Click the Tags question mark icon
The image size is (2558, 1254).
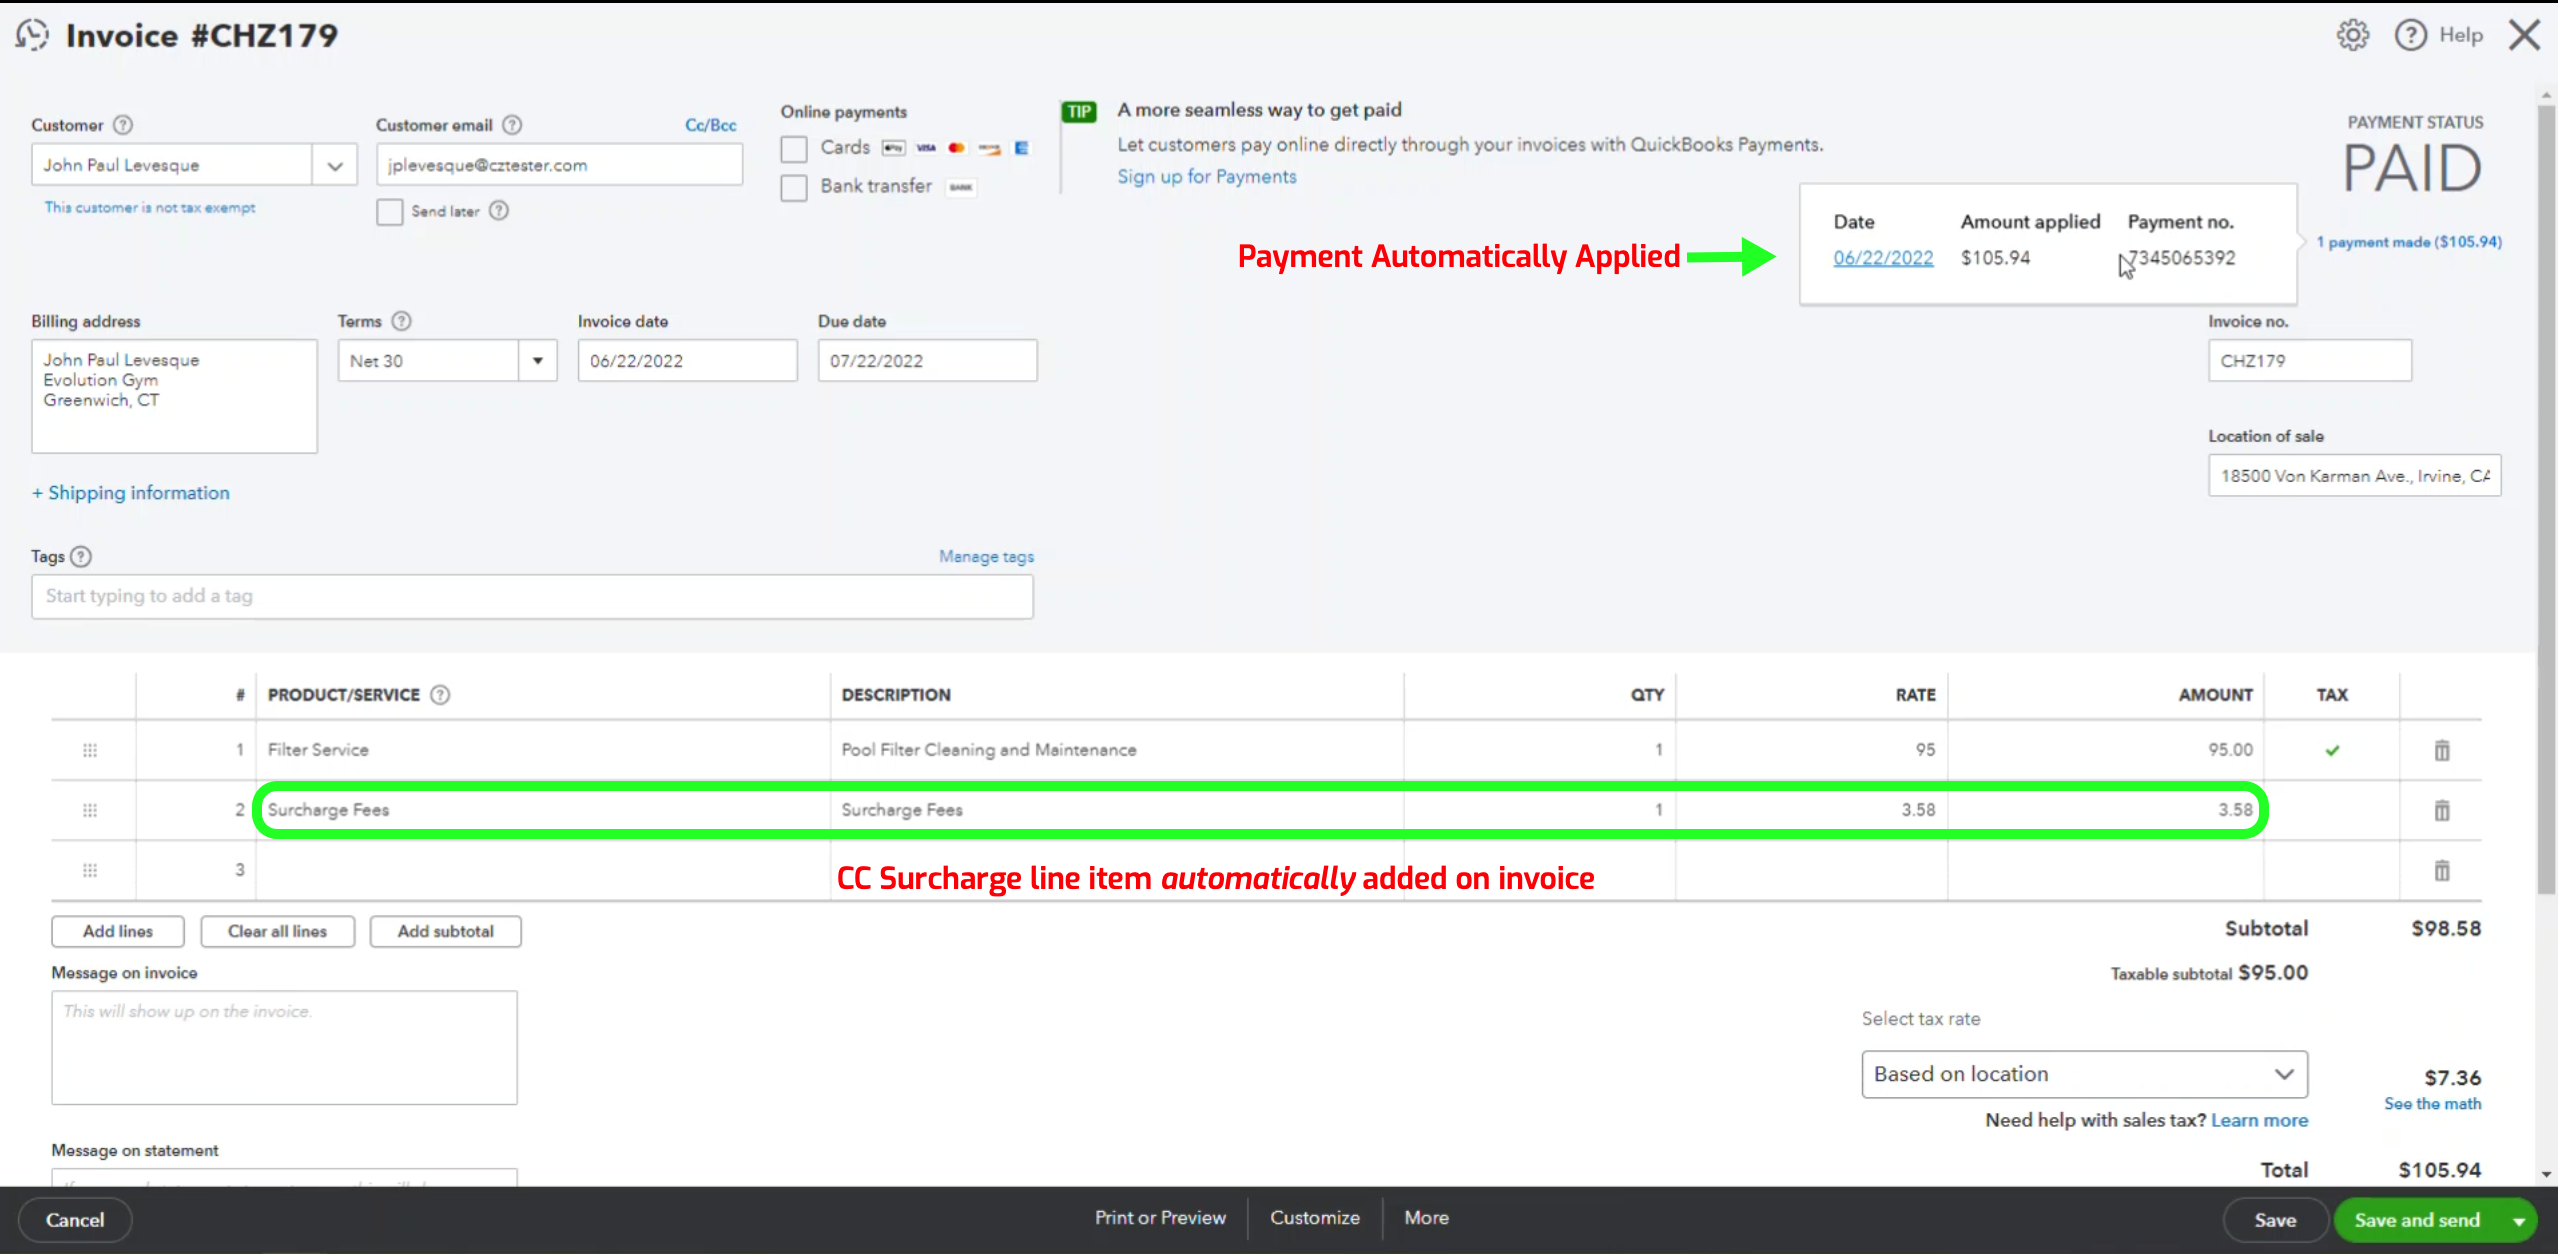pyautogui.click(x=80, y=556)
